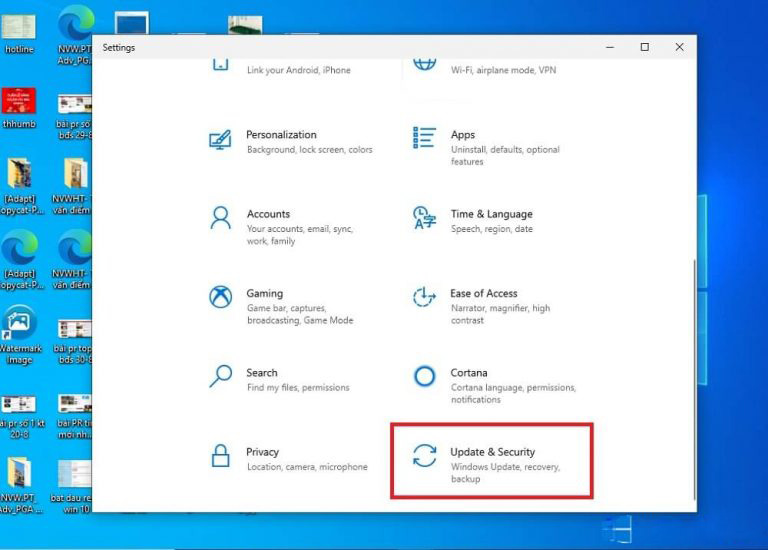
Task: Open Ease of Access category title
Action: coord(484,293)
